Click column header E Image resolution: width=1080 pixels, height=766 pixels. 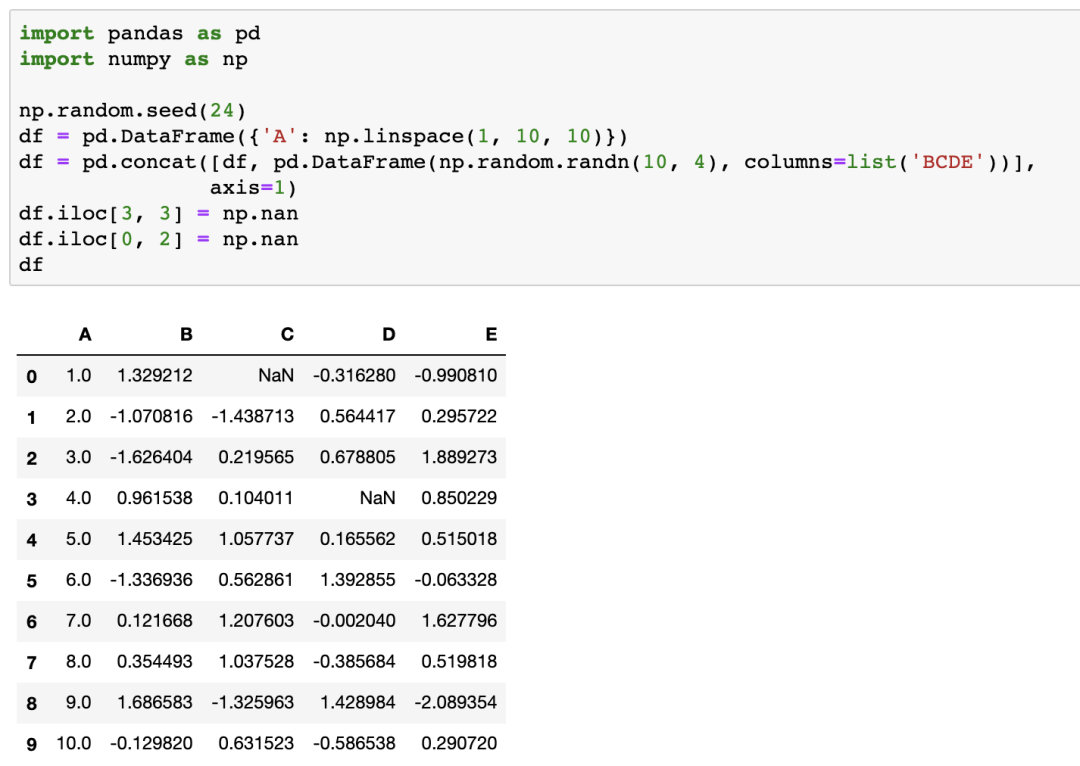(490, 335)
